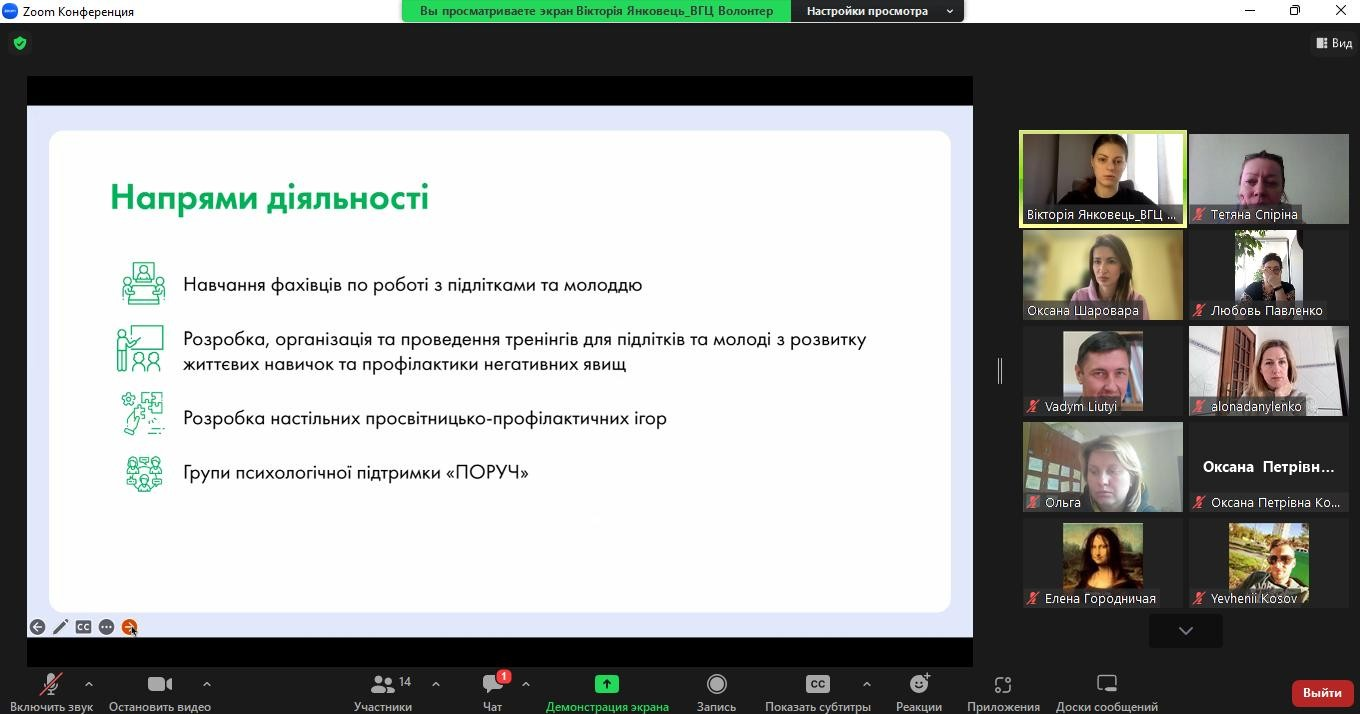The height and width of the screenshot is (714, 1360).
Task: Expand video options arrow next to the camera
Action: [207, 684]
